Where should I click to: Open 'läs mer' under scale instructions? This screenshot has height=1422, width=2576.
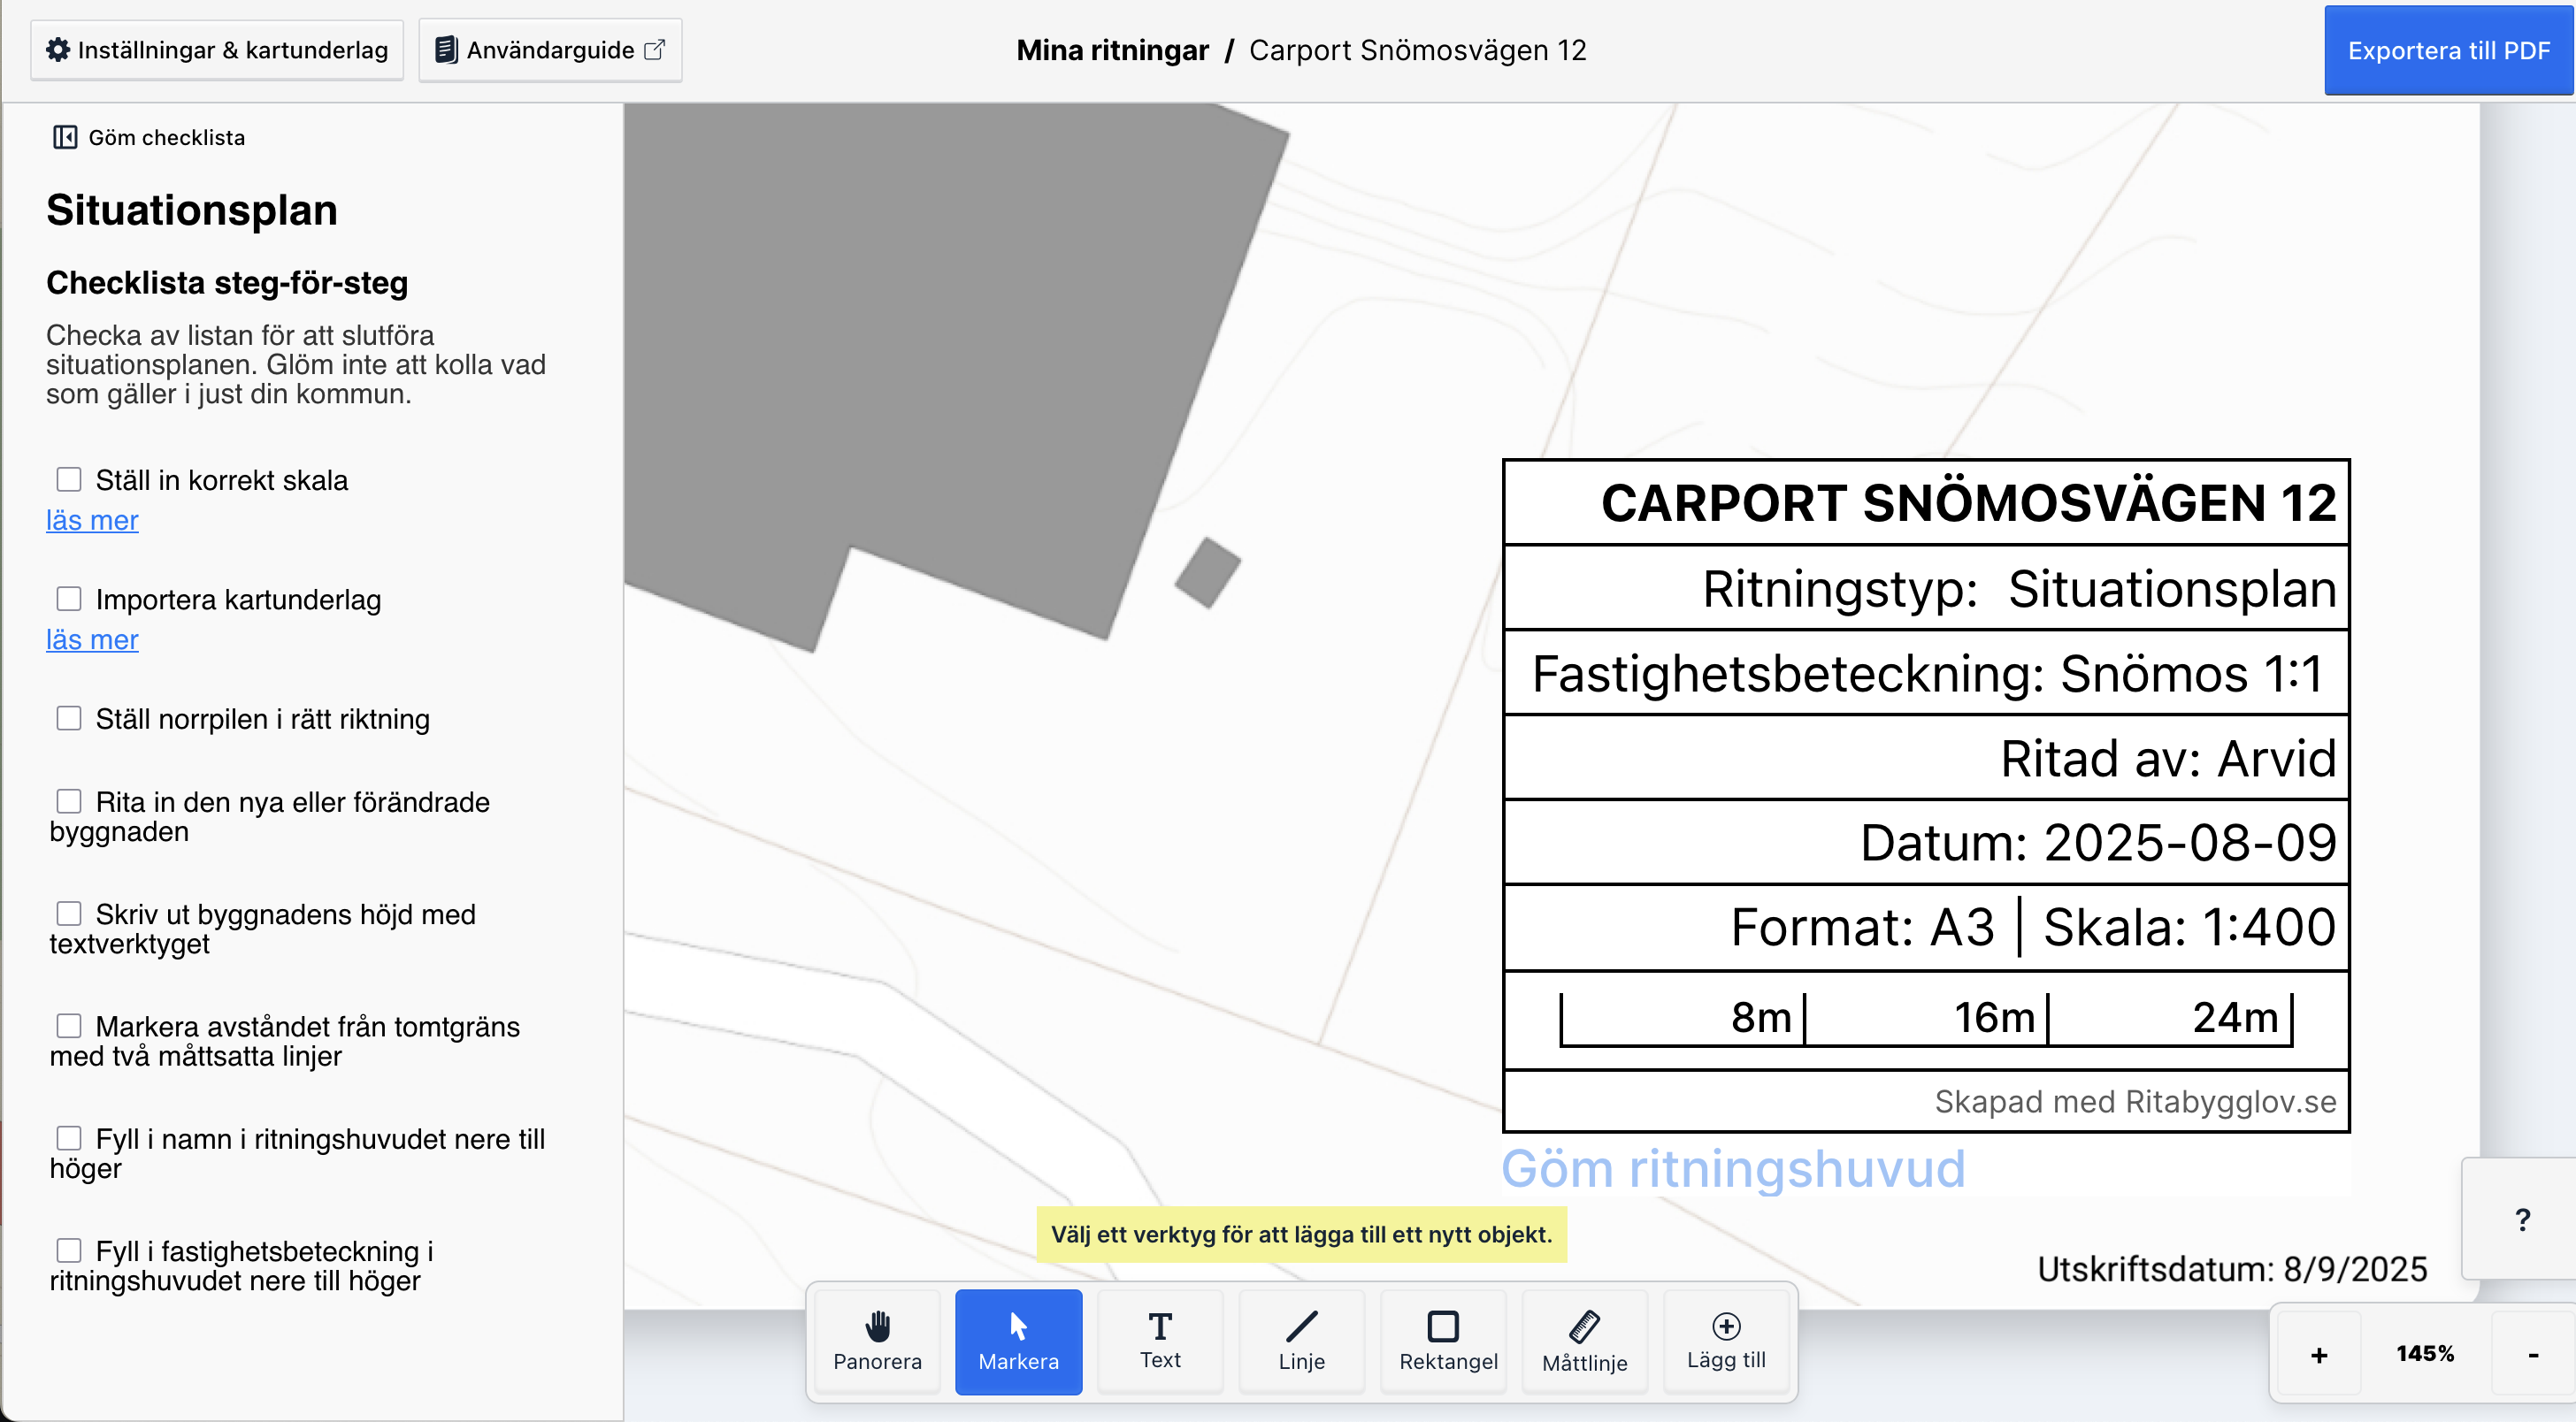(x=91, y=519)
